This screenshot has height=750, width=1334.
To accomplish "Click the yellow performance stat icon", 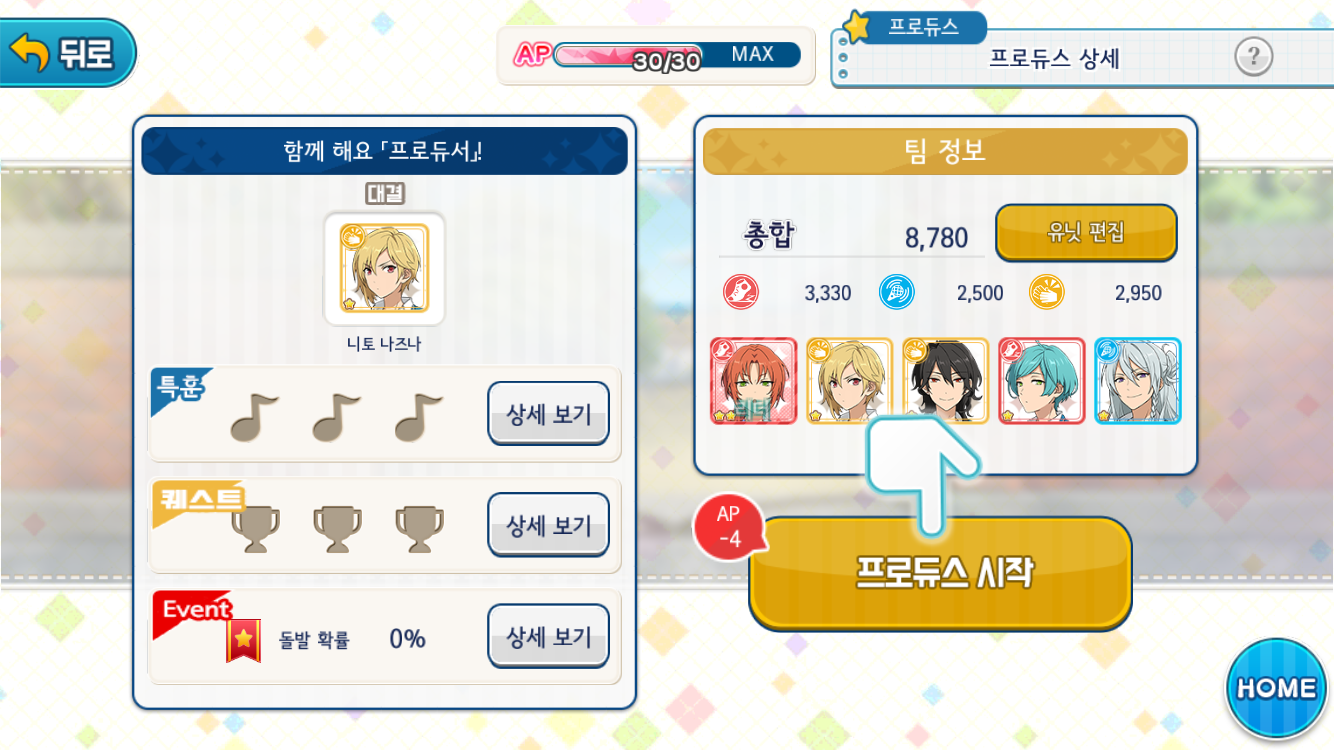I will click(1047, 293).
